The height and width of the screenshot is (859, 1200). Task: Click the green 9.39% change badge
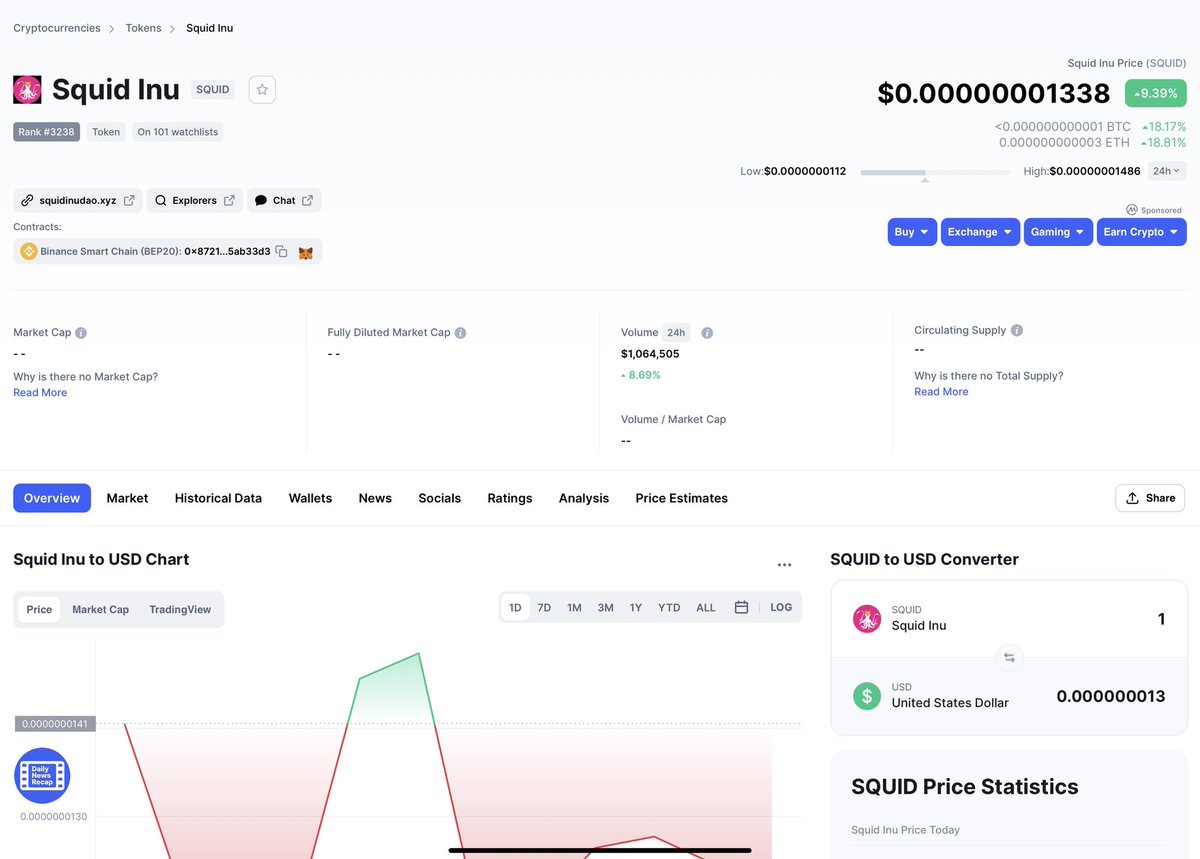click(1156, 93)
